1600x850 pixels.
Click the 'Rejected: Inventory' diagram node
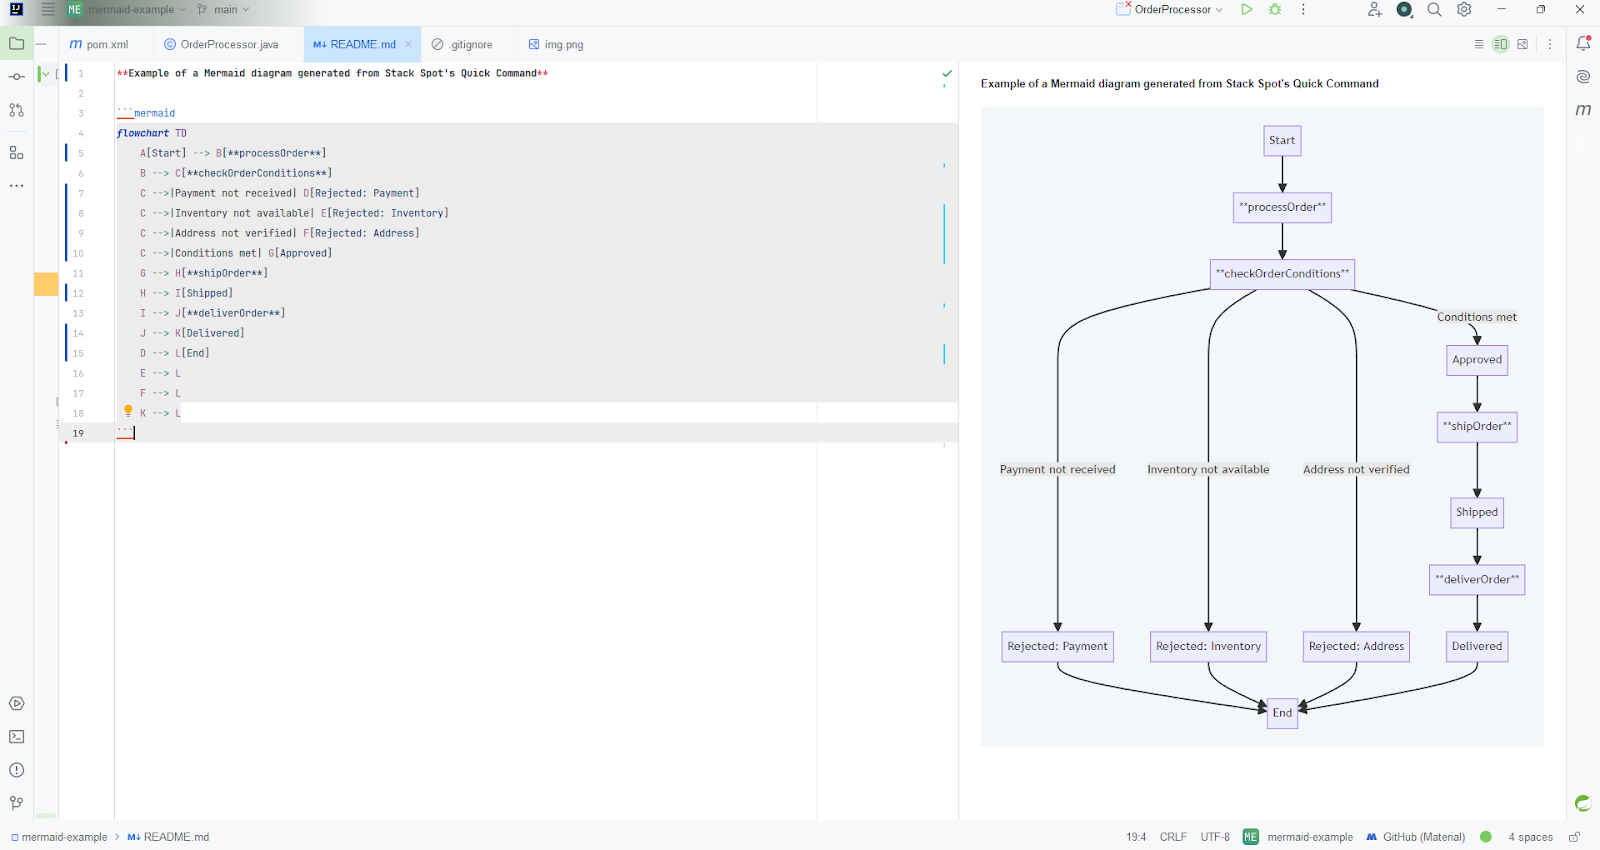click(x=1208, y=647)
